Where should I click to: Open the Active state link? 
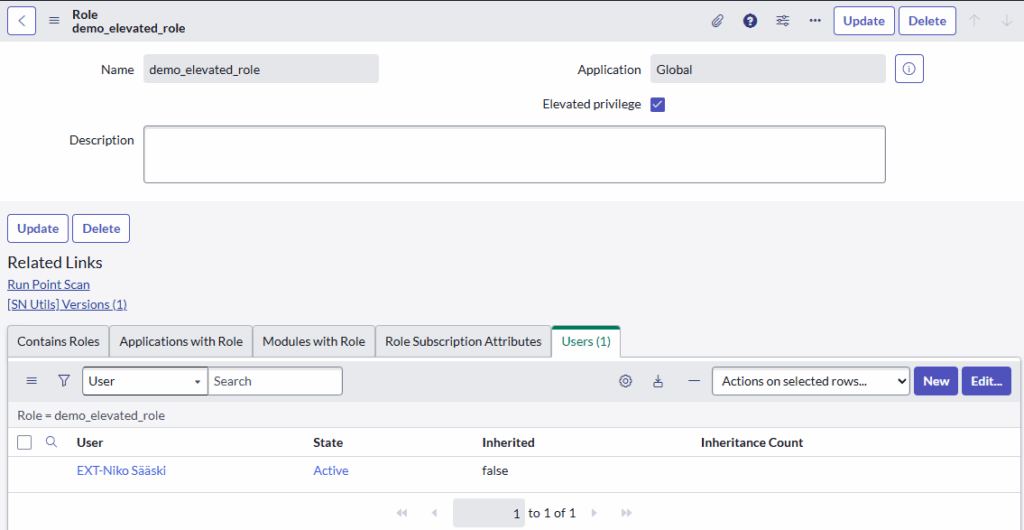(331, 470)
